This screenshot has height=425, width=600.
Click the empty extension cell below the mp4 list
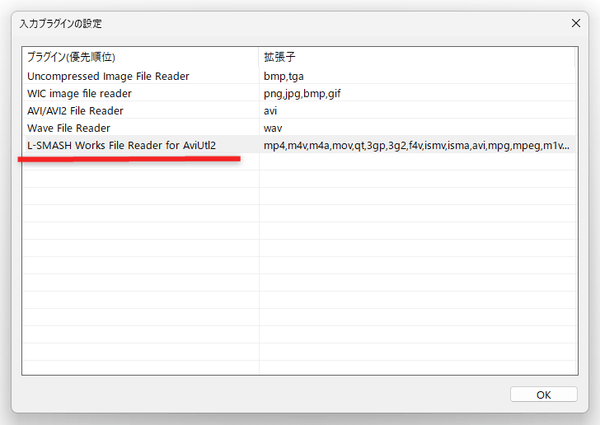[415, 164]
